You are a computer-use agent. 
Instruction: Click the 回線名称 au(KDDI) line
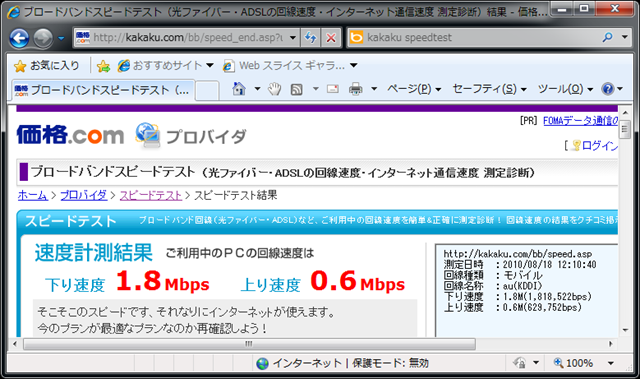click(x=493, y=286)
